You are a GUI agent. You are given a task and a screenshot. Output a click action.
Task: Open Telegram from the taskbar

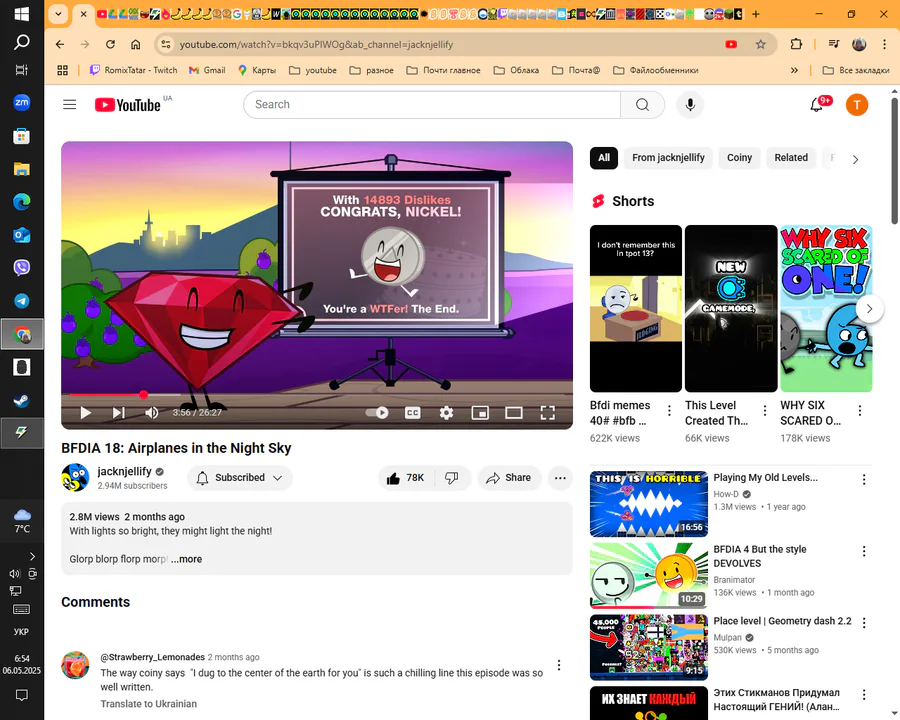tap(22, 301)
